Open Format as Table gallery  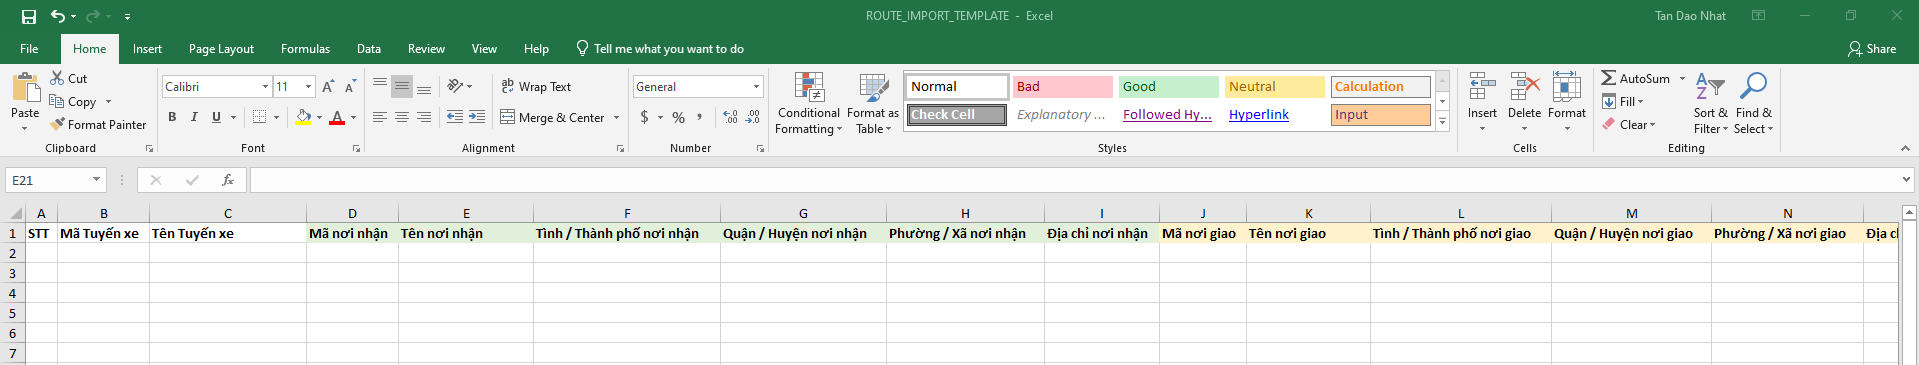[x=873, y=103]
